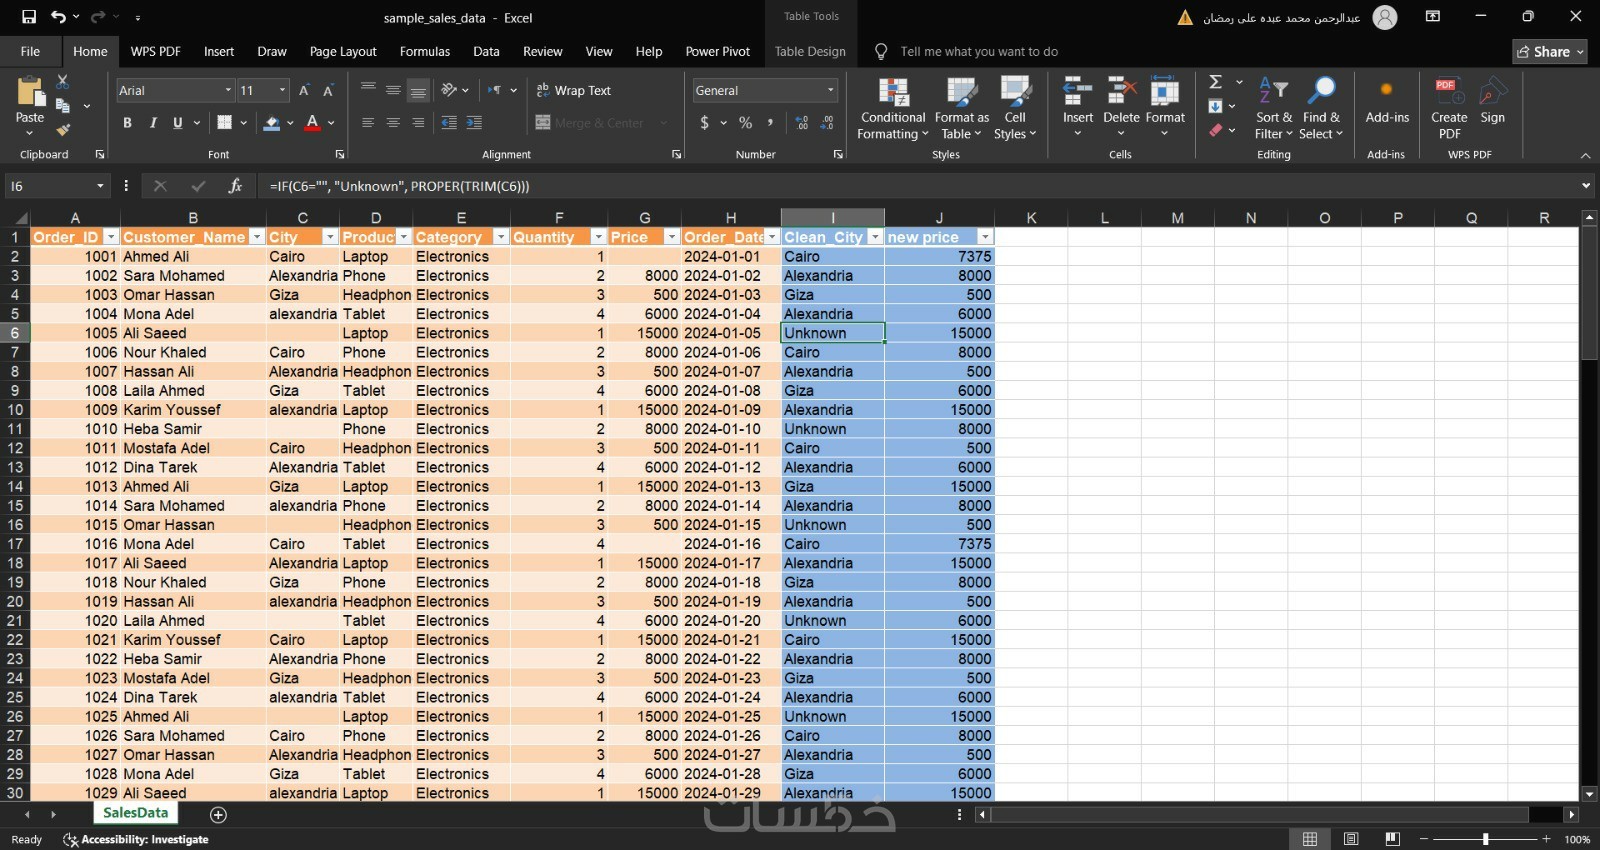Open the font name Arial dropdown
Viewport: 1600px width, 850px height.
(x=228, y=90)
